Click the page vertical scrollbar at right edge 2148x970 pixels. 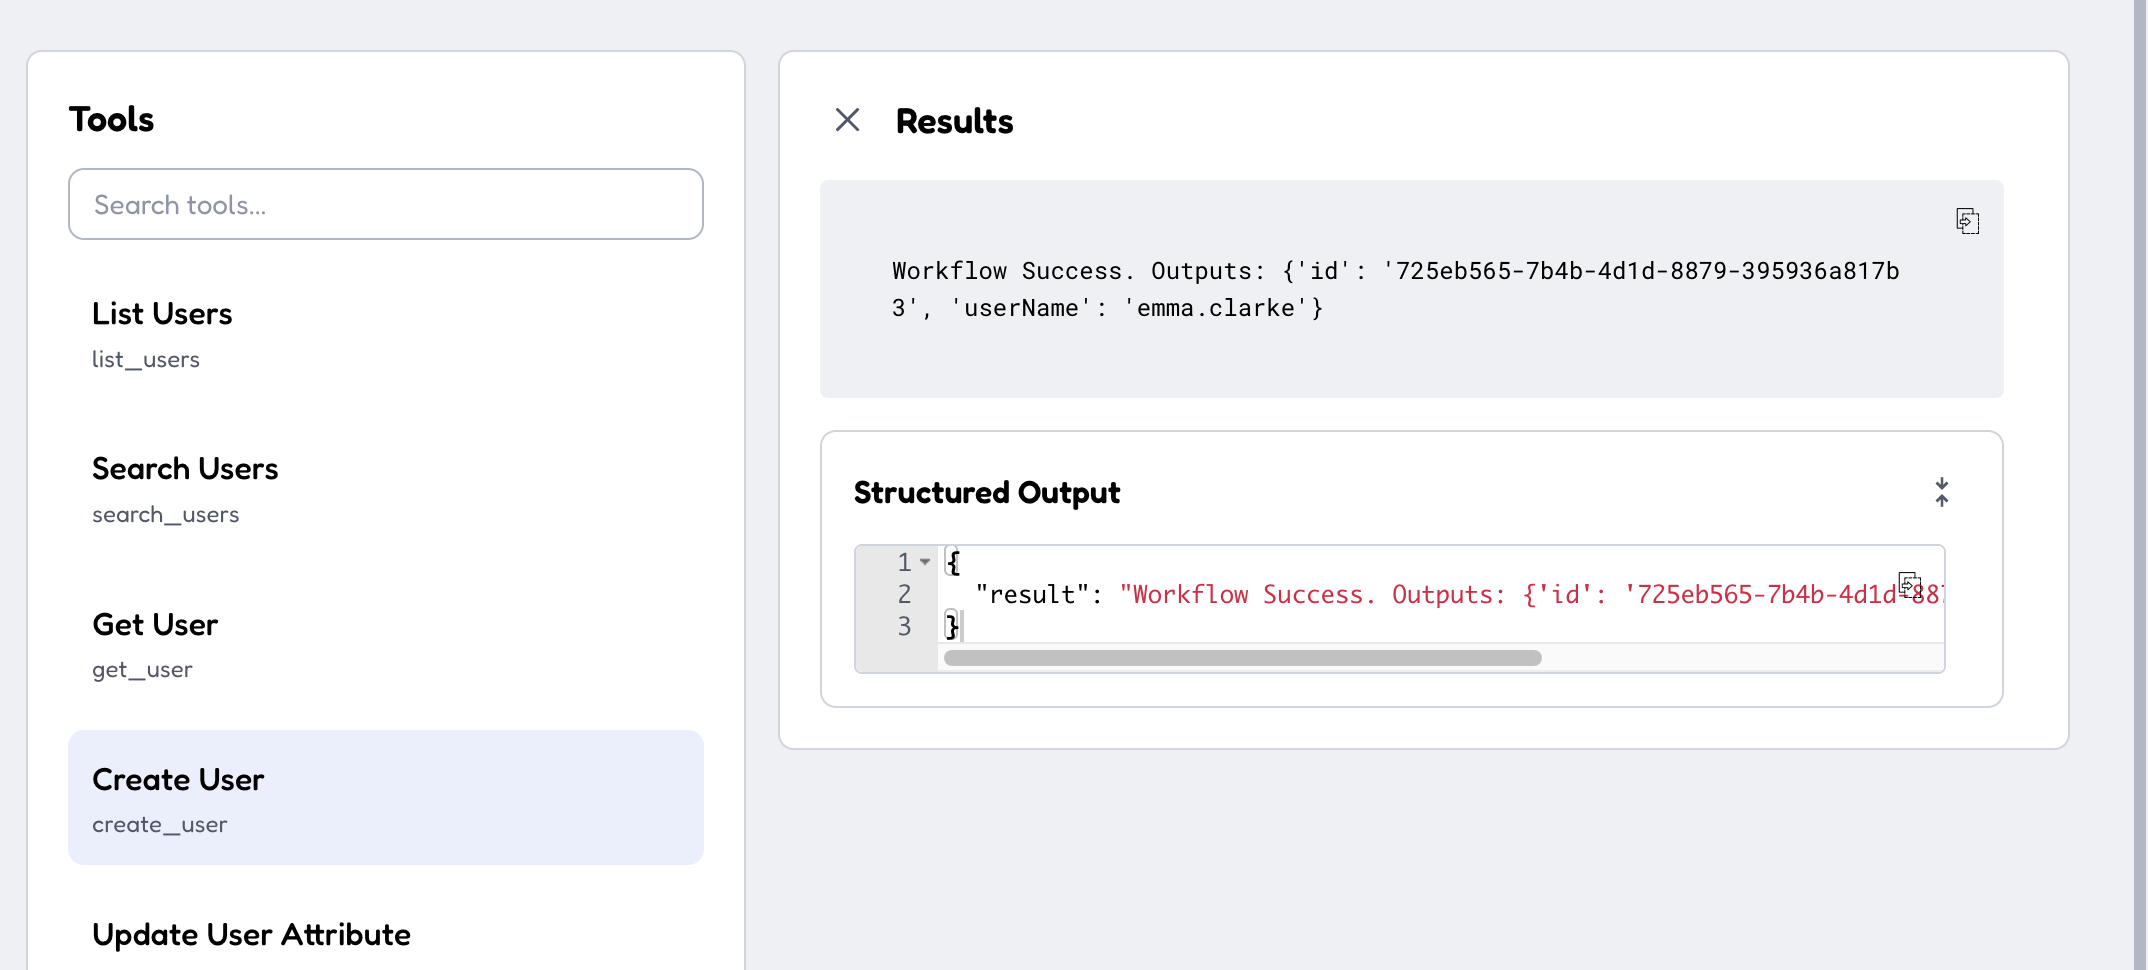point(2140,485)
